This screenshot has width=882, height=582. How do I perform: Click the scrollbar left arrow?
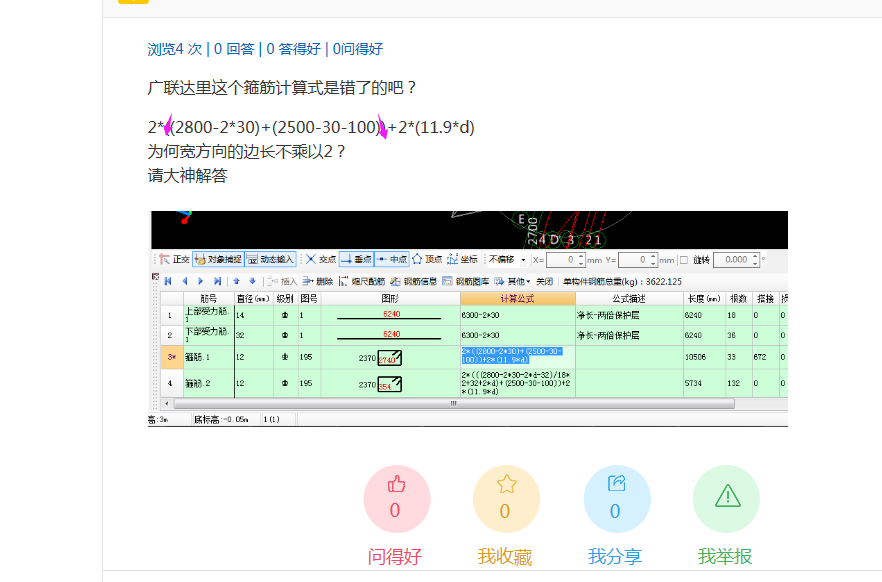166,404
